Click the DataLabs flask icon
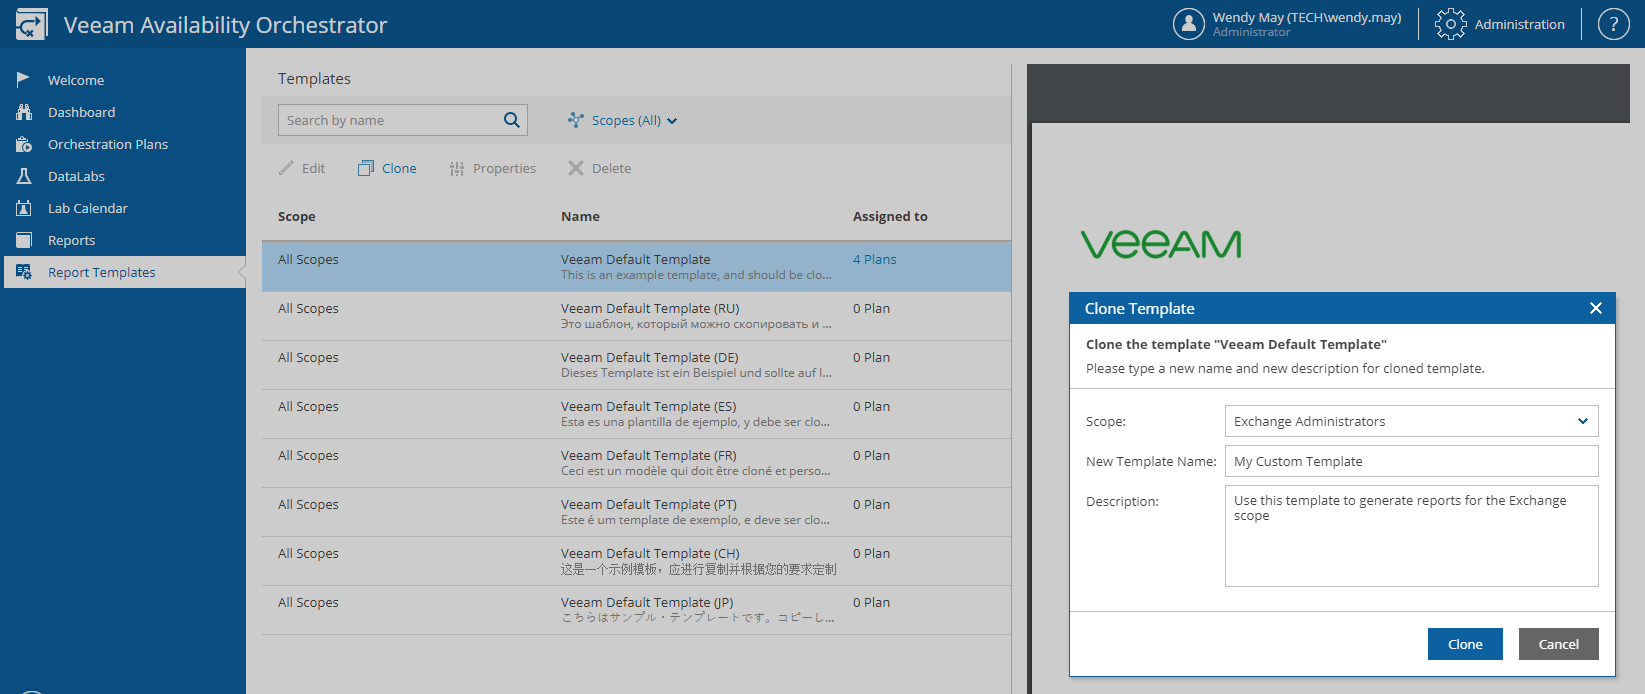 click(x=24, y=176)
